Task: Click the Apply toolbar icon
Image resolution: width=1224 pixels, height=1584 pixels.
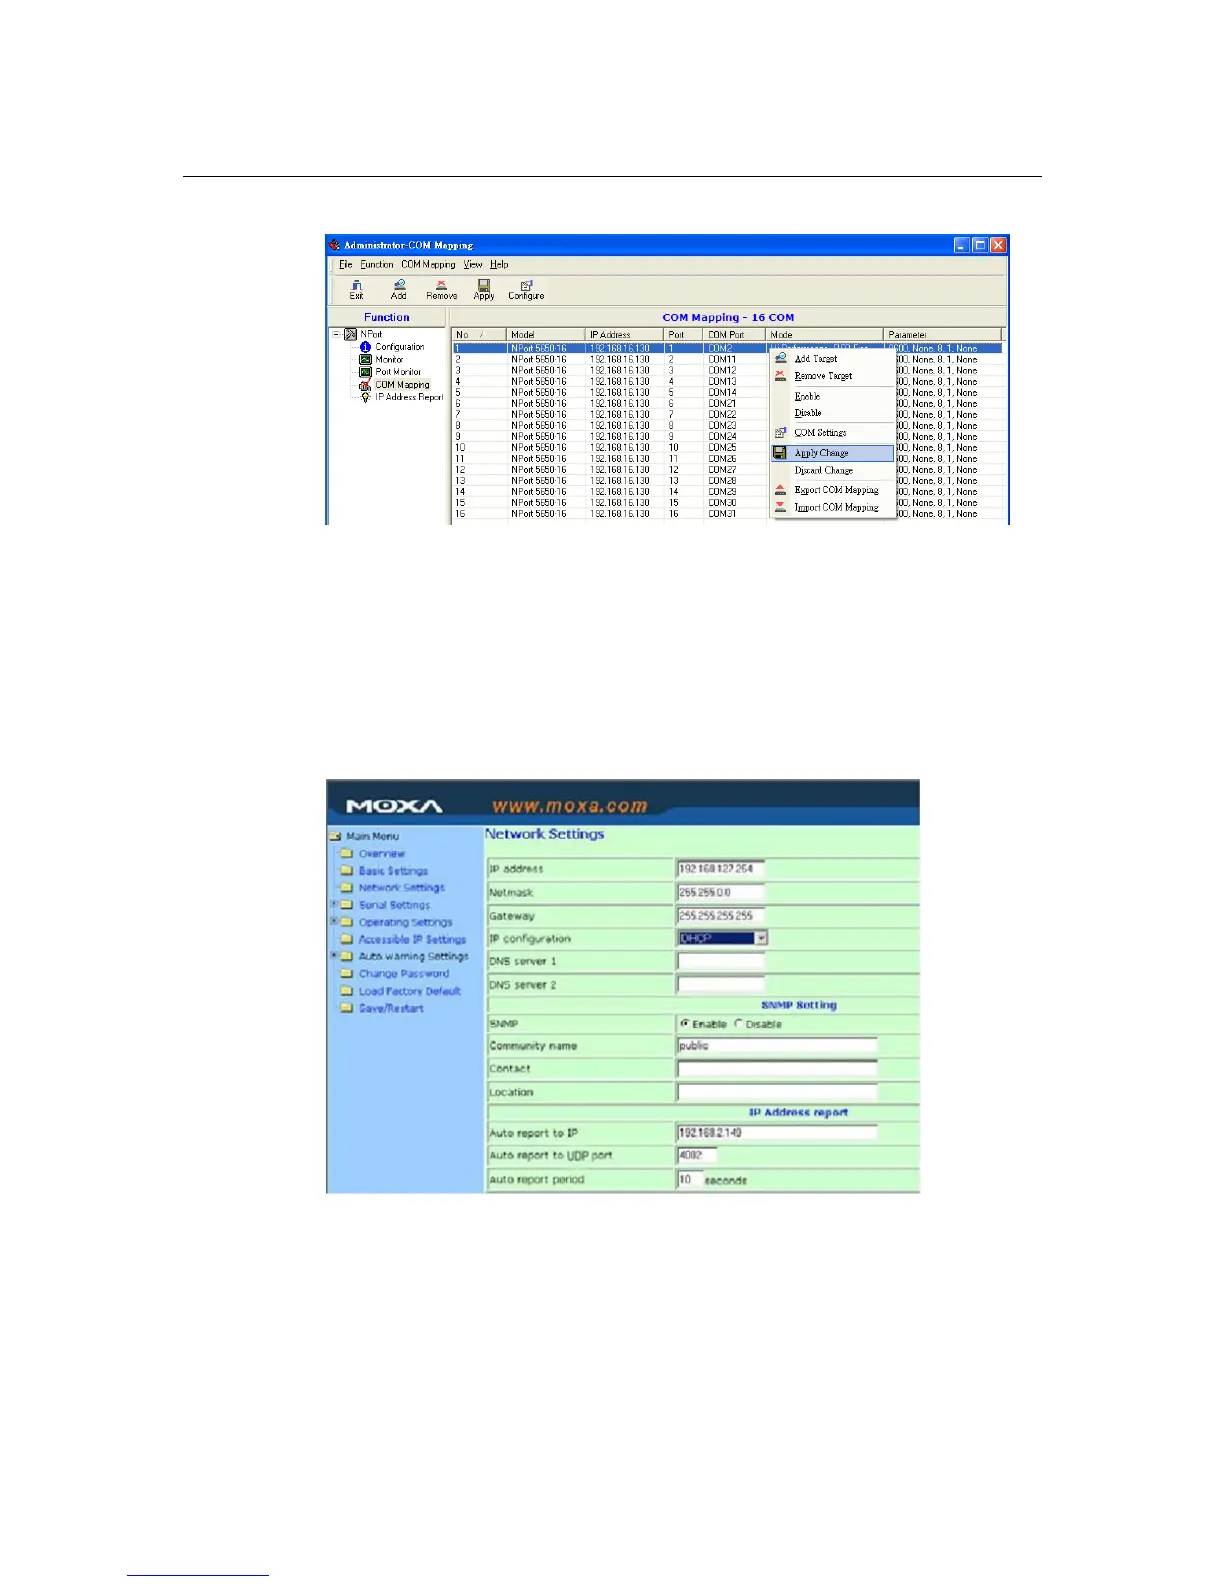Action: tap(484, 285)
